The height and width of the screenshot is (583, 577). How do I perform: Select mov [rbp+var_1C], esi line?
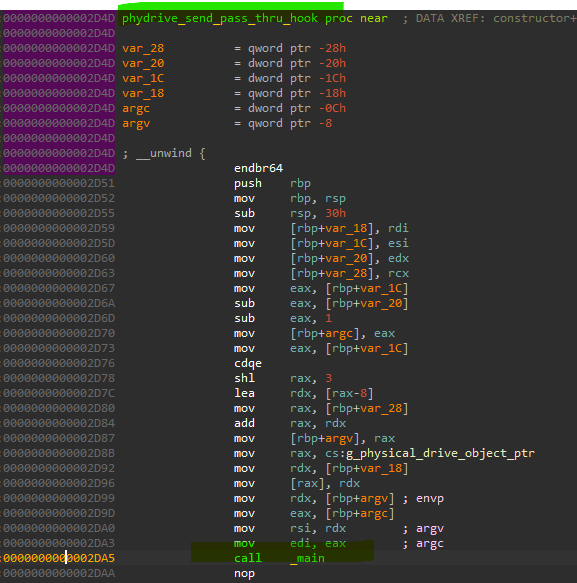[x=321, y=244]
